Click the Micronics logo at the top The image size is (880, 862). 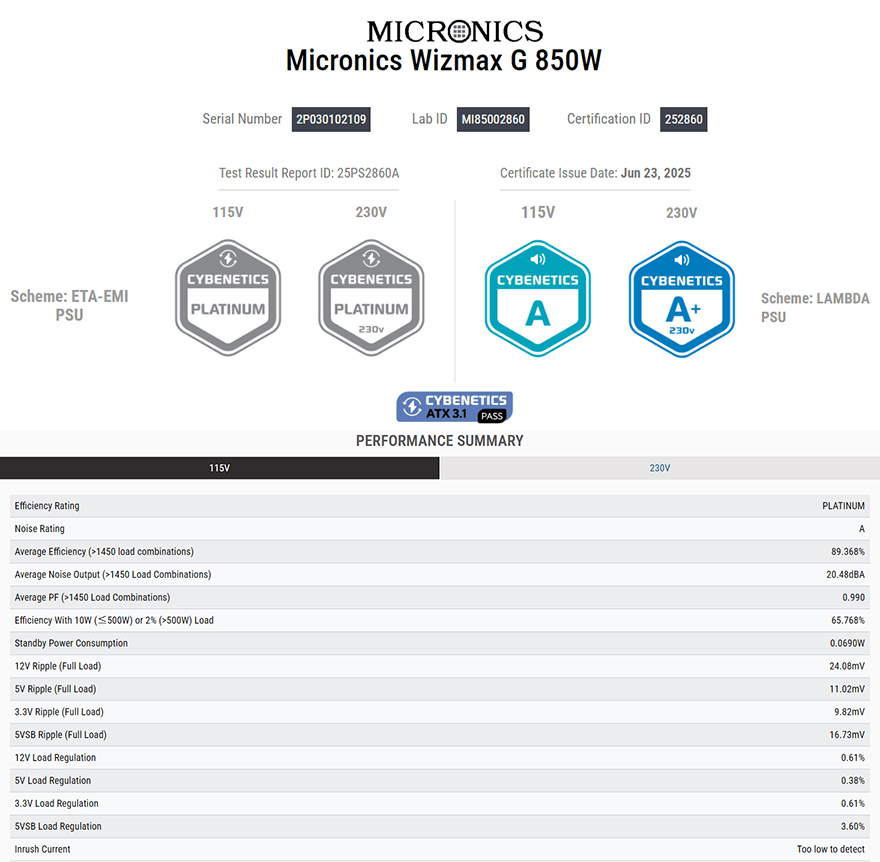[455, 31]
